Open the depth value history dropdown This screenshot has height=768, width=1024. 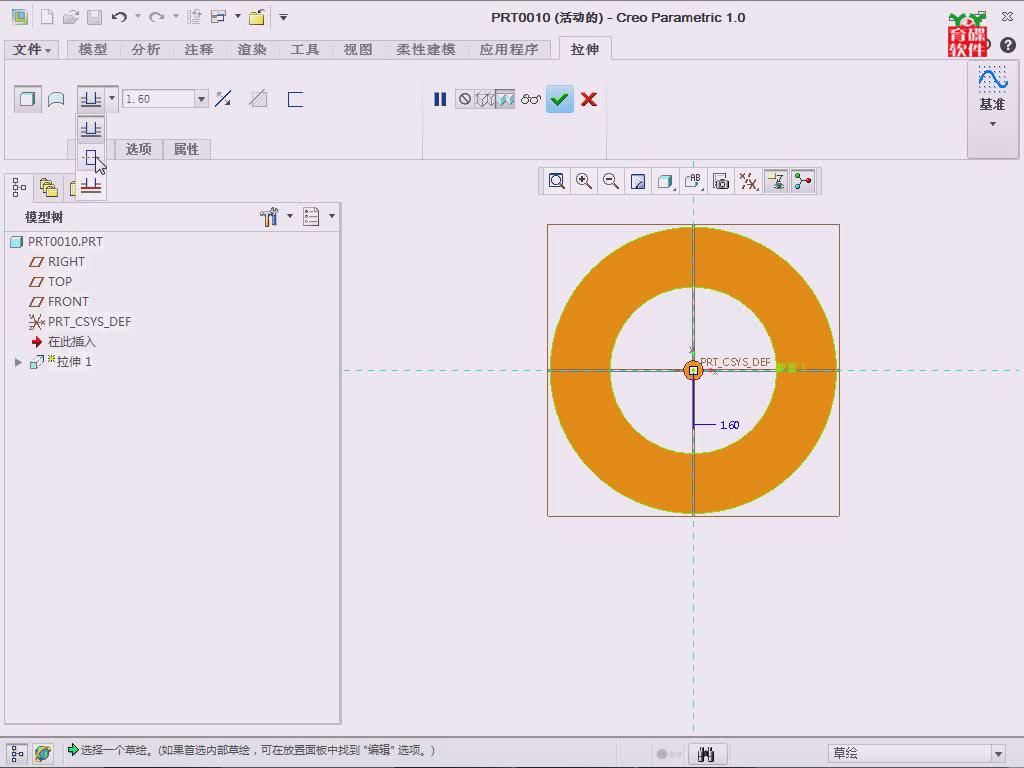(201, 99)
